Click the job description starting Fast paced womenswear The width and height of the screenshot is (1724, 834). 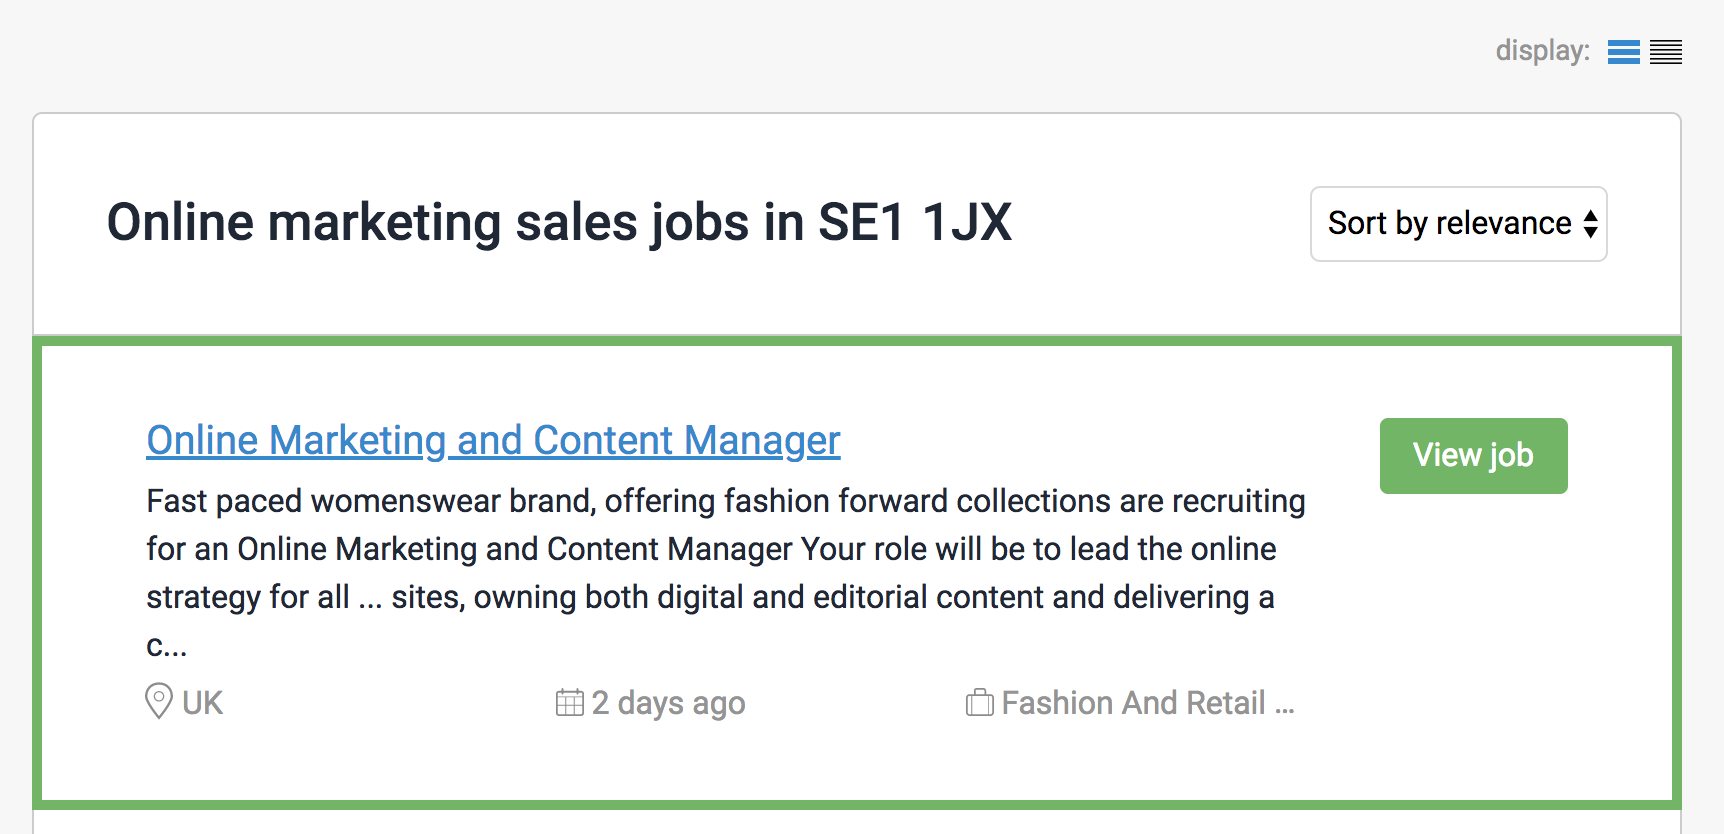pos(725,573)
